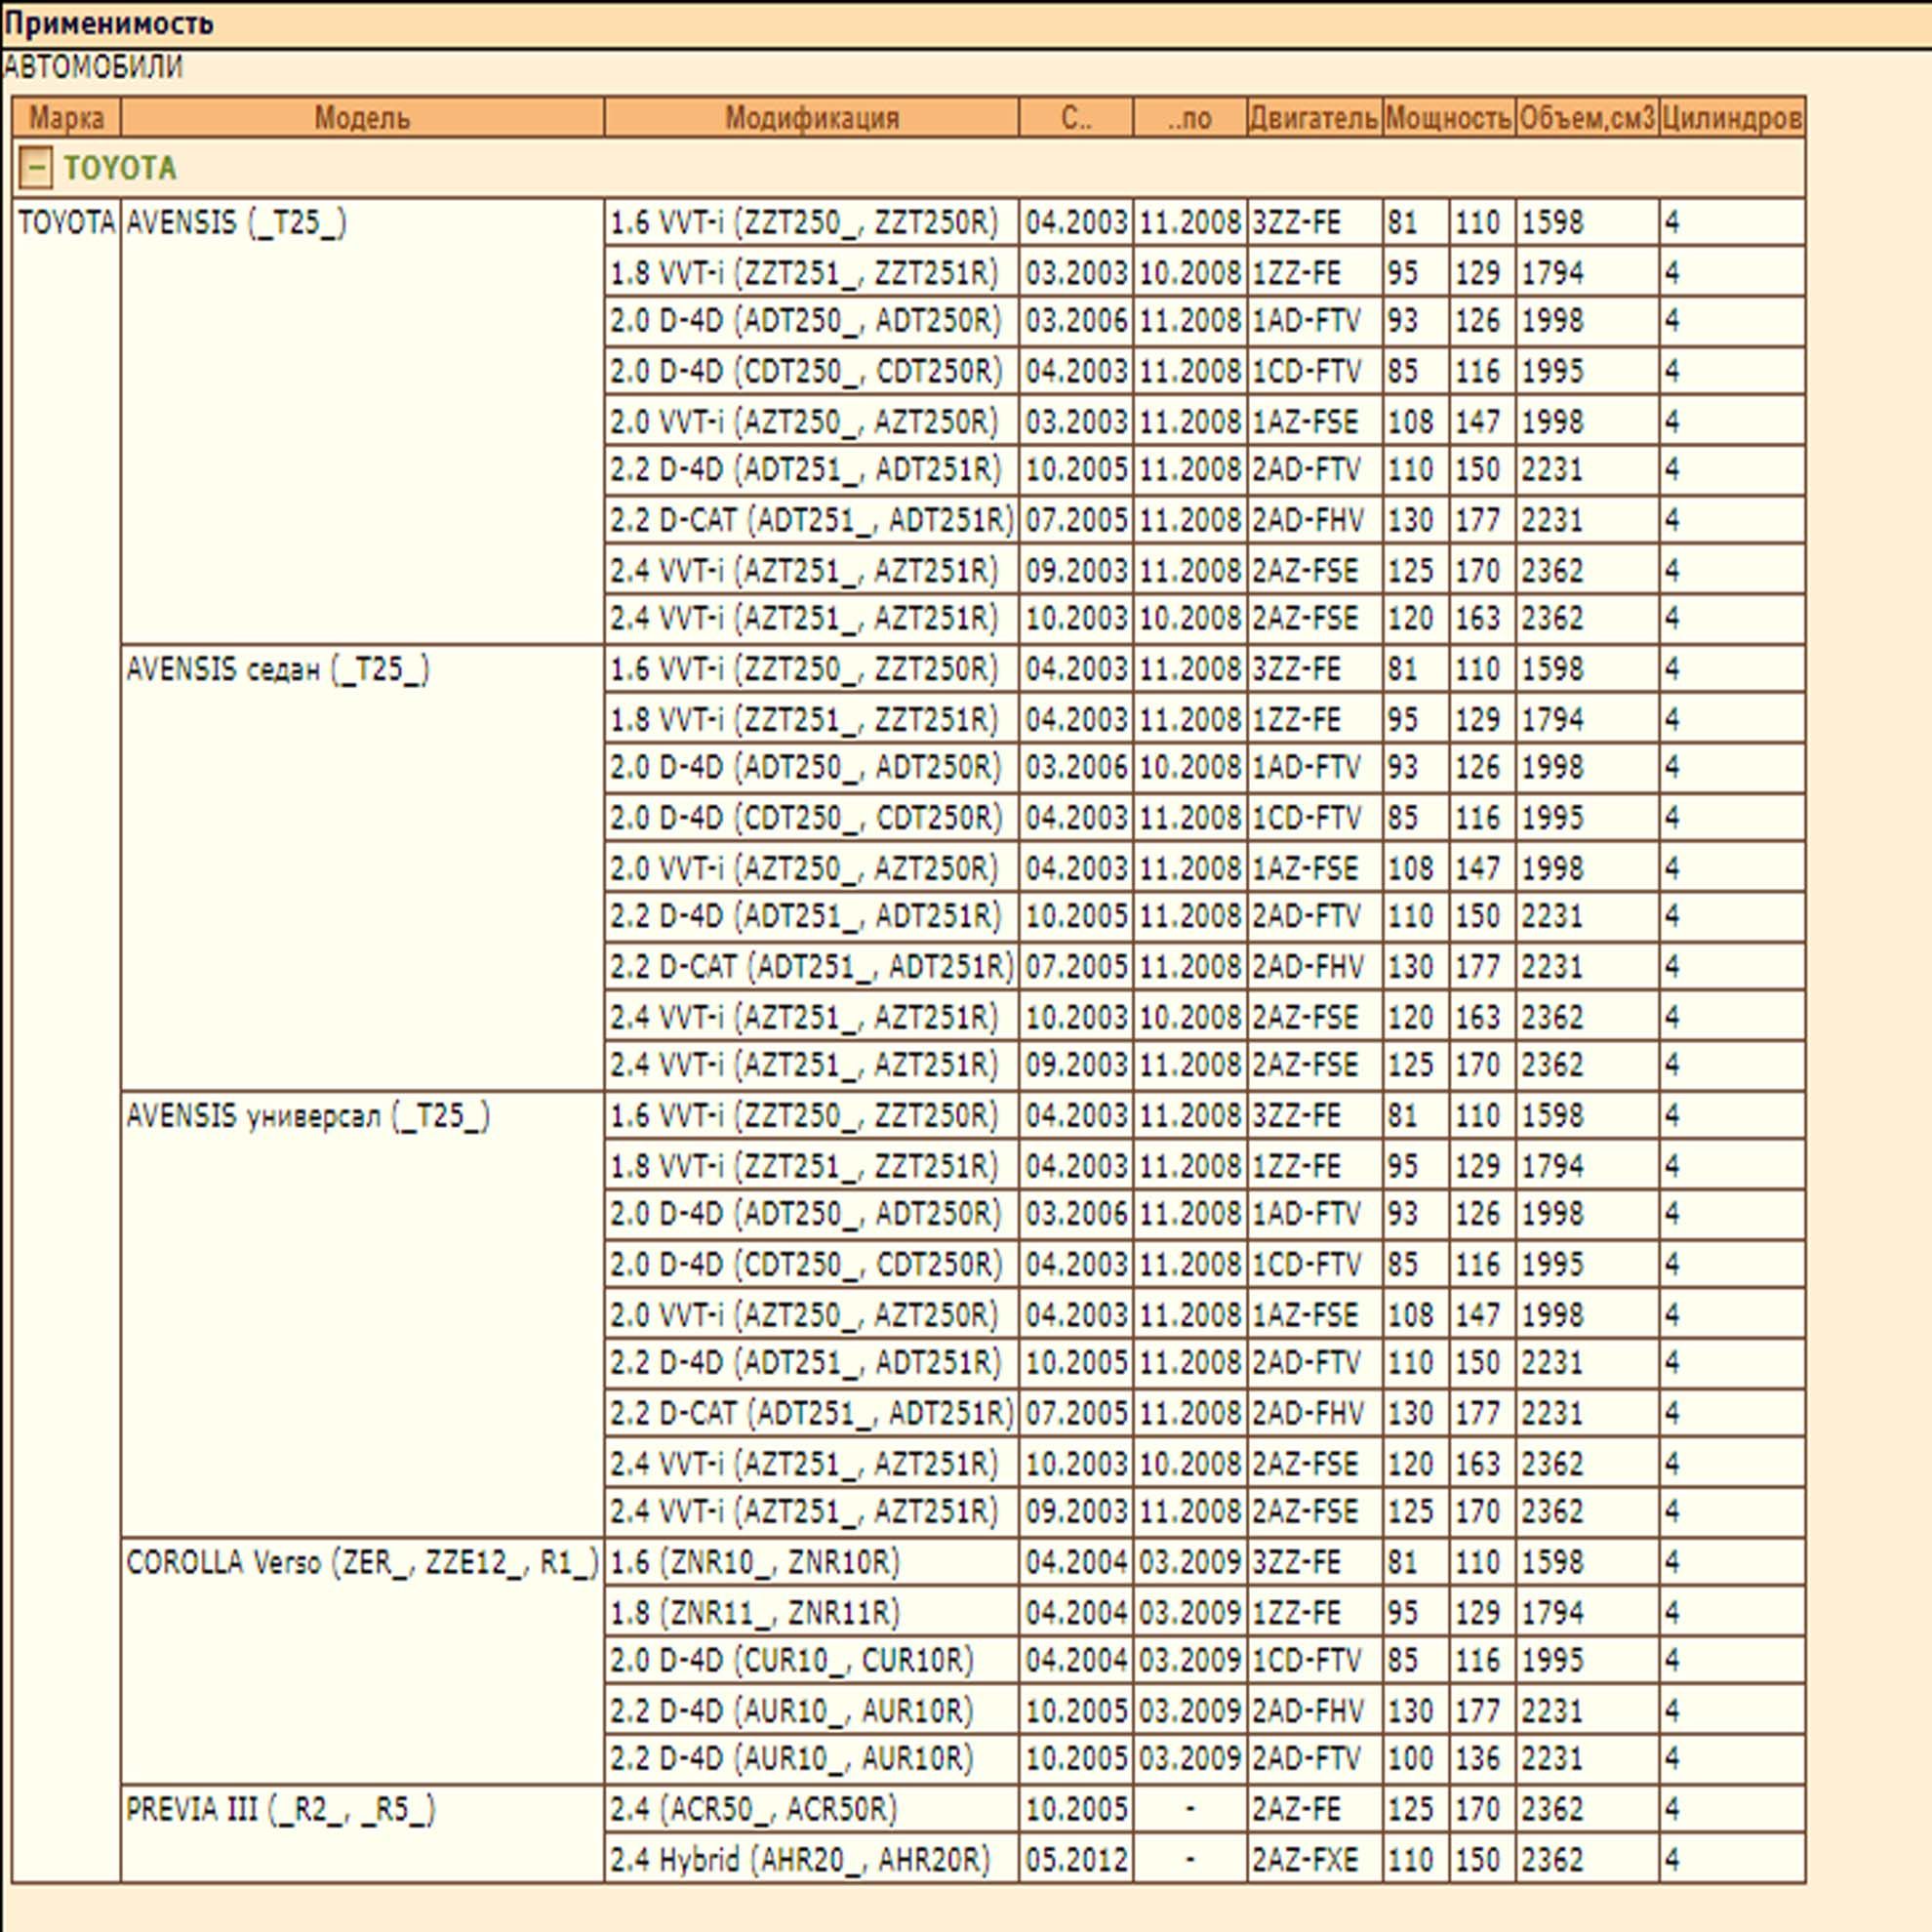Click the АВТОМОБИЛИ label
The height and width of the screenshot is (1932, 1932).
[x=93, y=67]
